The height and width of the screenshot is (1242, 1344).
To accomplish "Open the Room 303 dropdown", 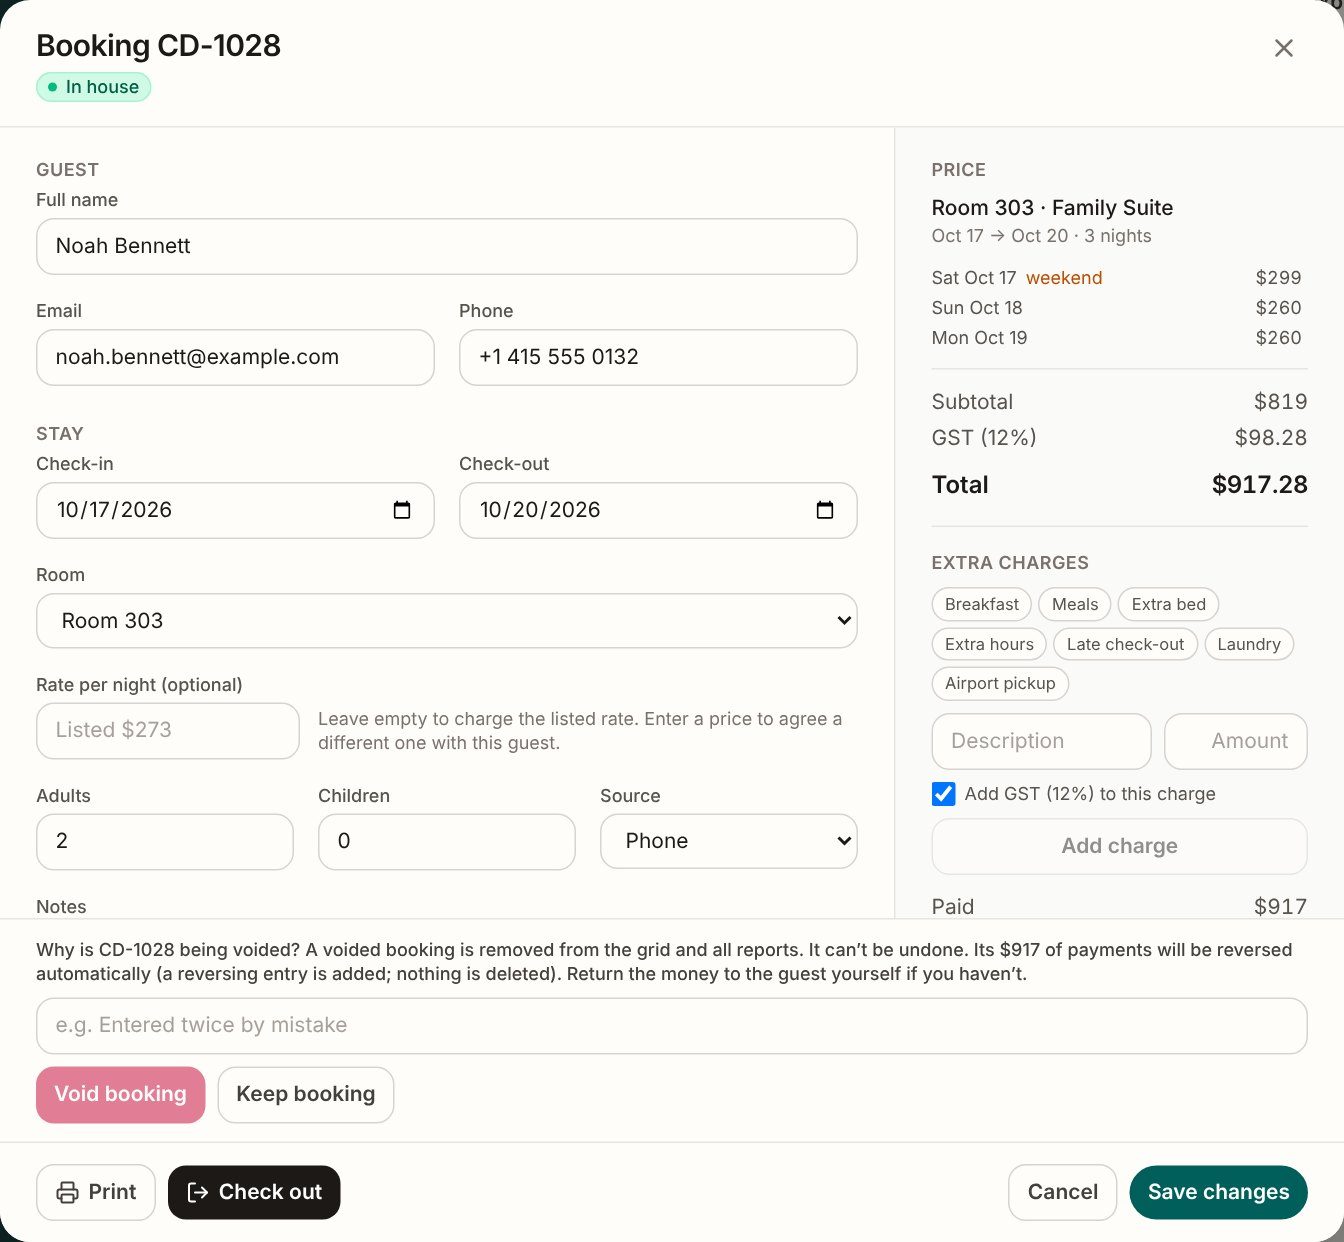I will [447, 621].
